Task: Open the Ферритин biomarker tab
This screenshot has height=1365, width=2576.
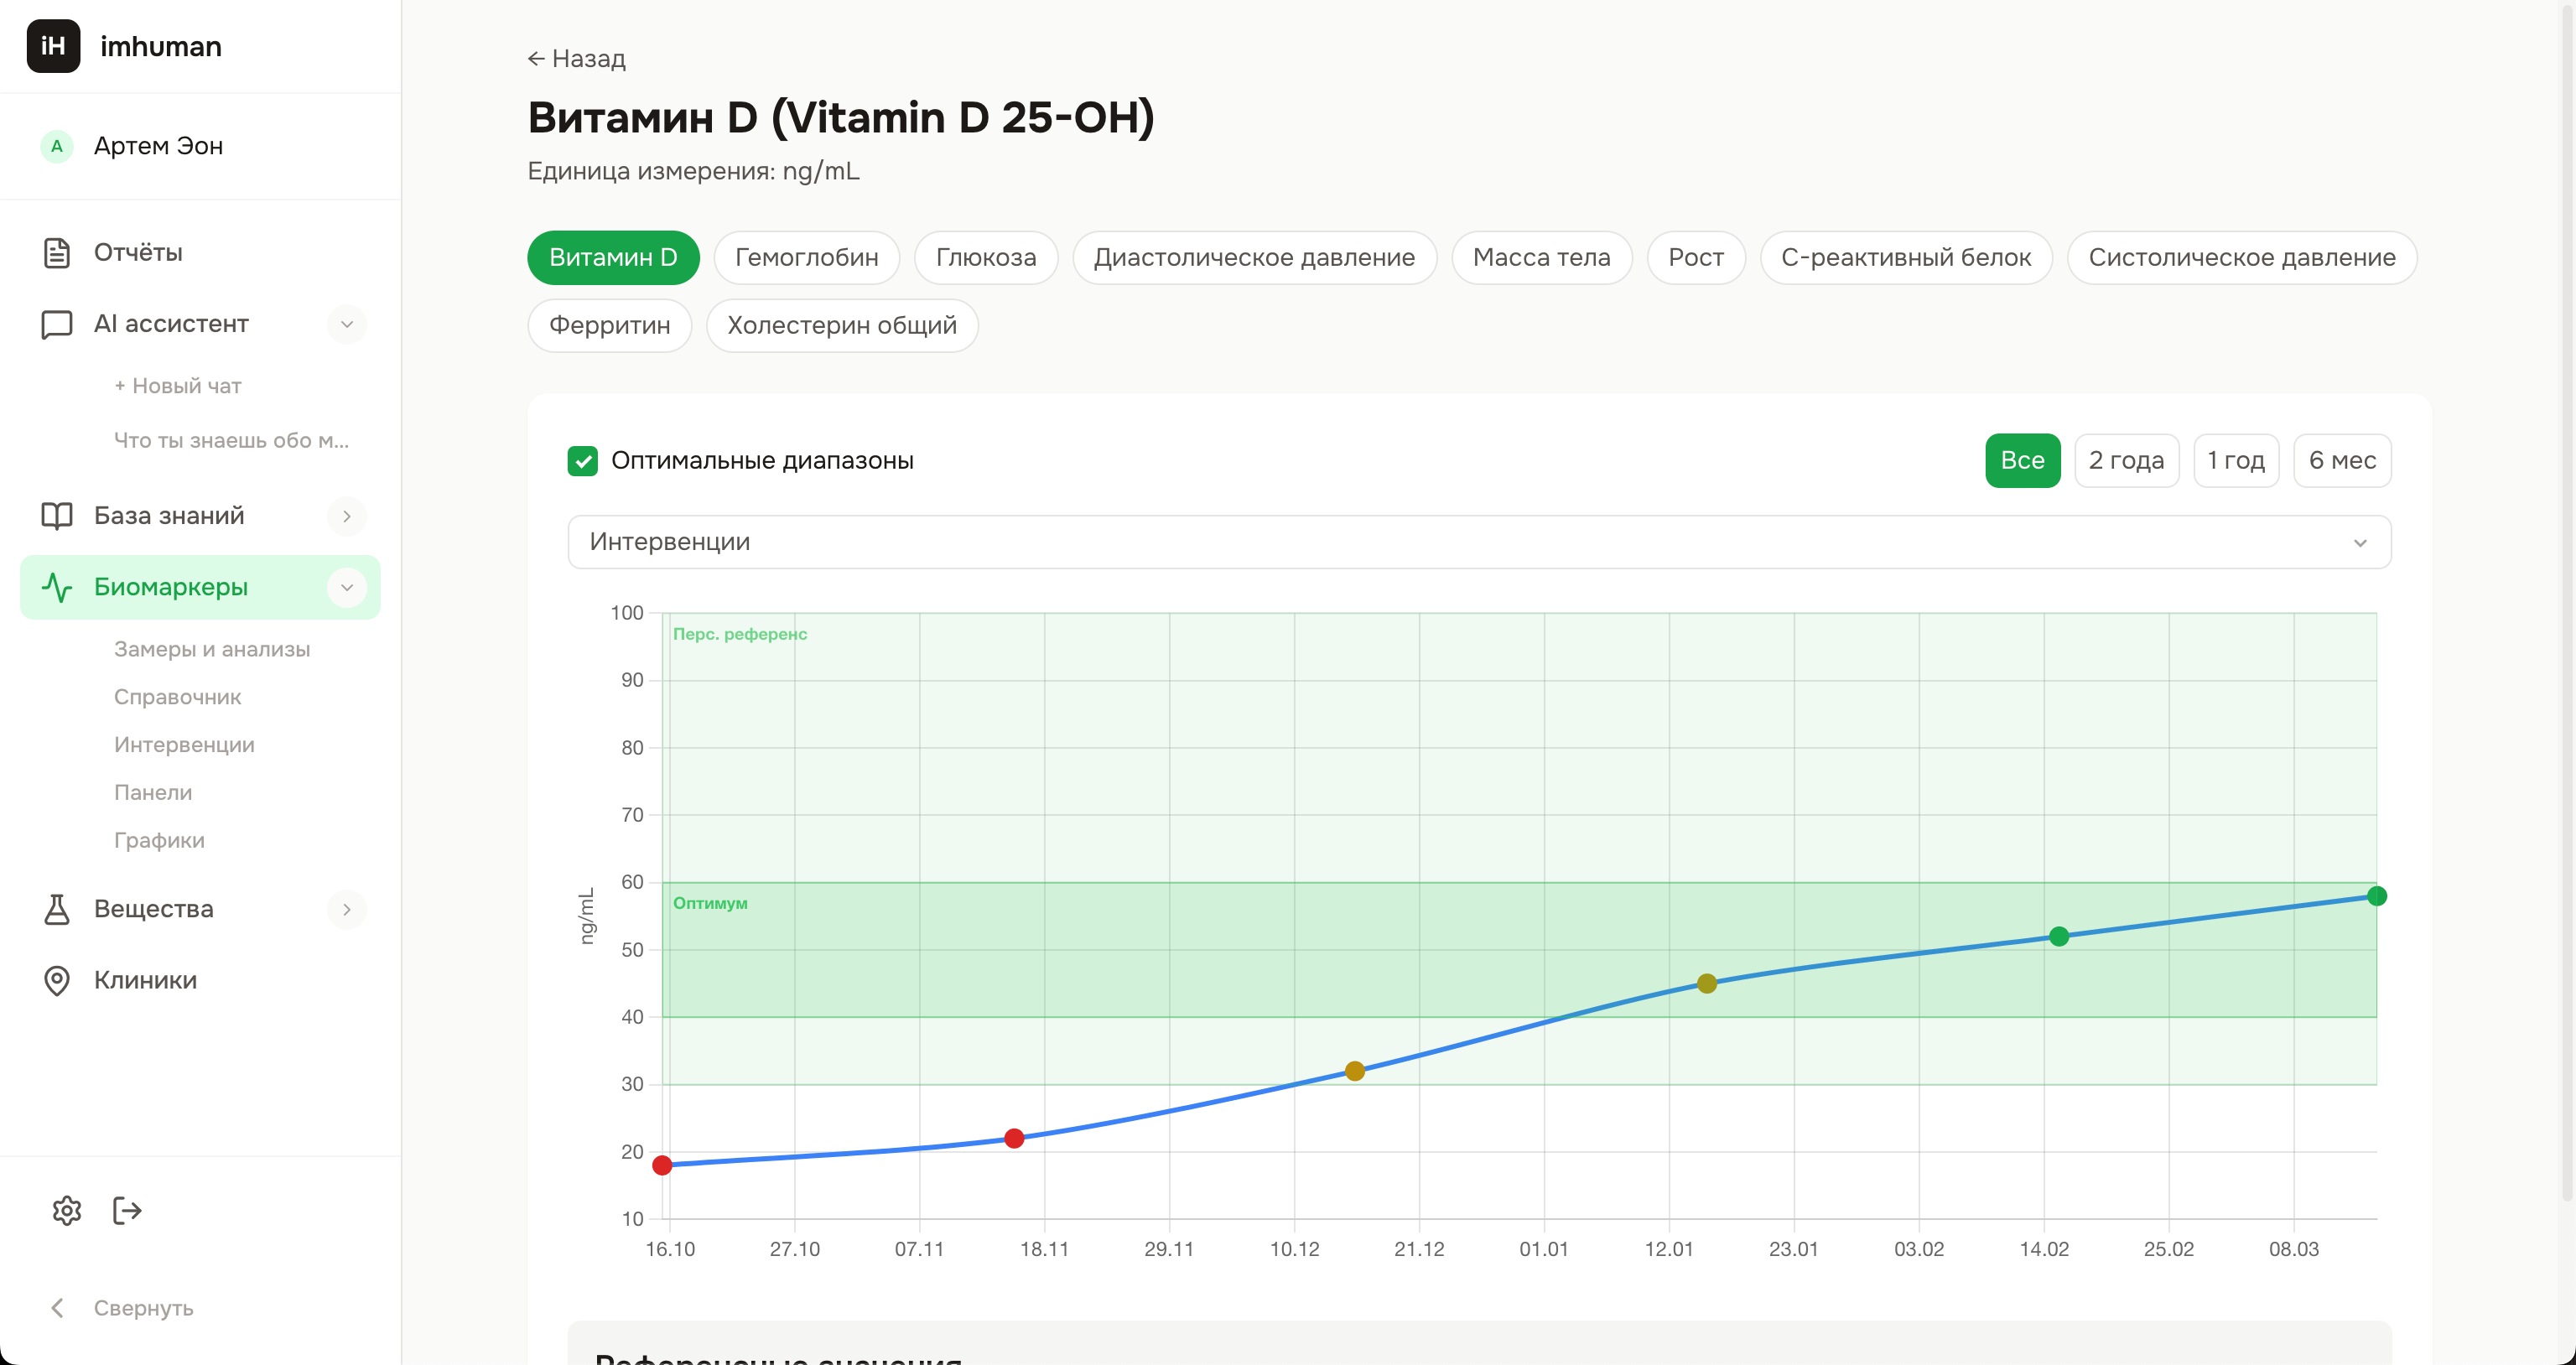Action: [609, 325]
